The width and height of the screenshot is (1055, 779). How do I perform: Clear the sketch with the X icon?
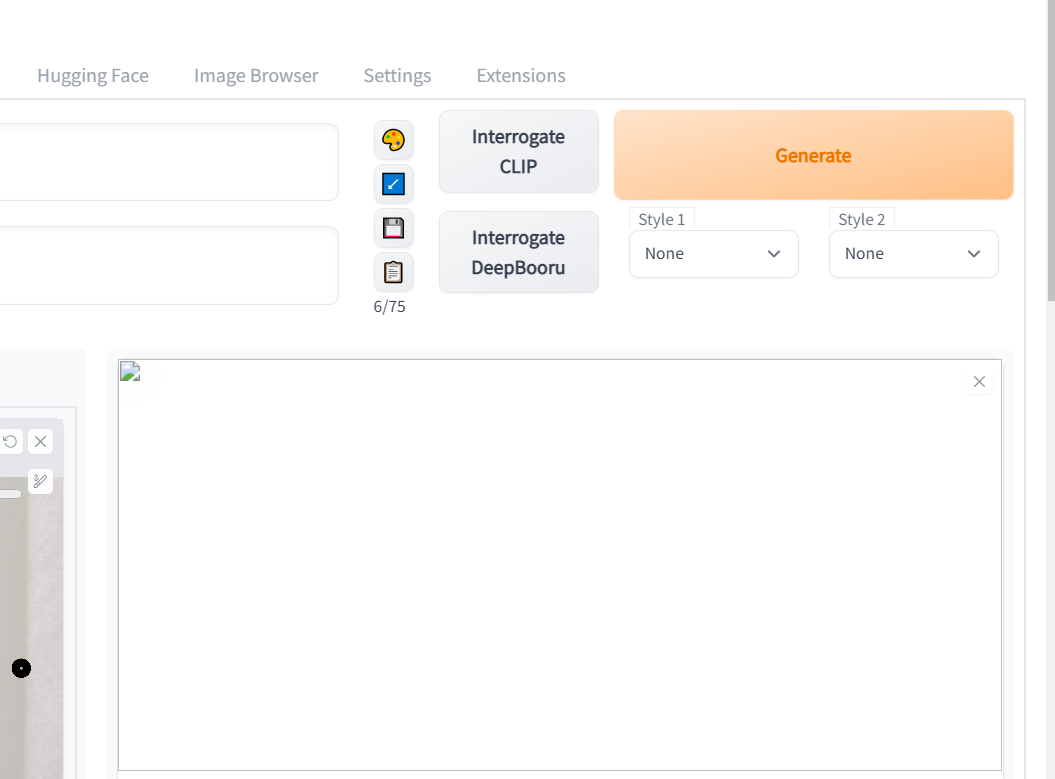[x=40, y=441]
